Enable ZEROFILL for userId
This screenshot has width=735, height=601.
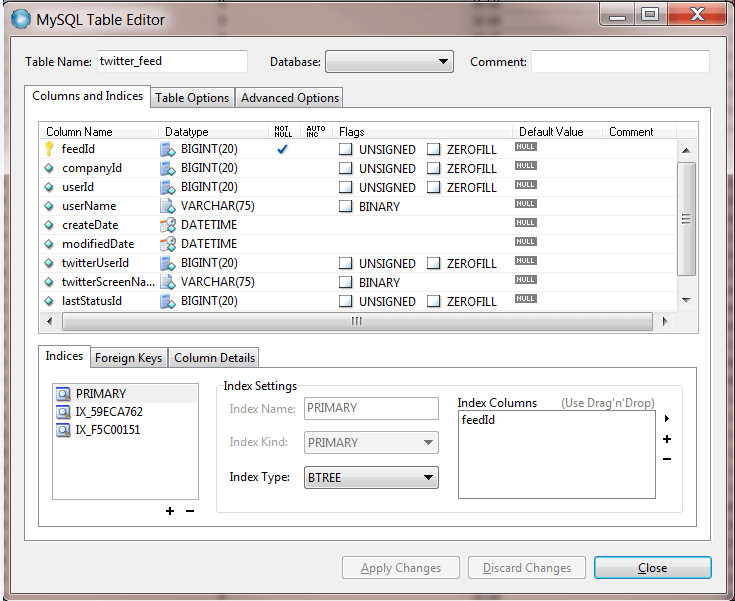pyautogui.click(x=434, y=188)
